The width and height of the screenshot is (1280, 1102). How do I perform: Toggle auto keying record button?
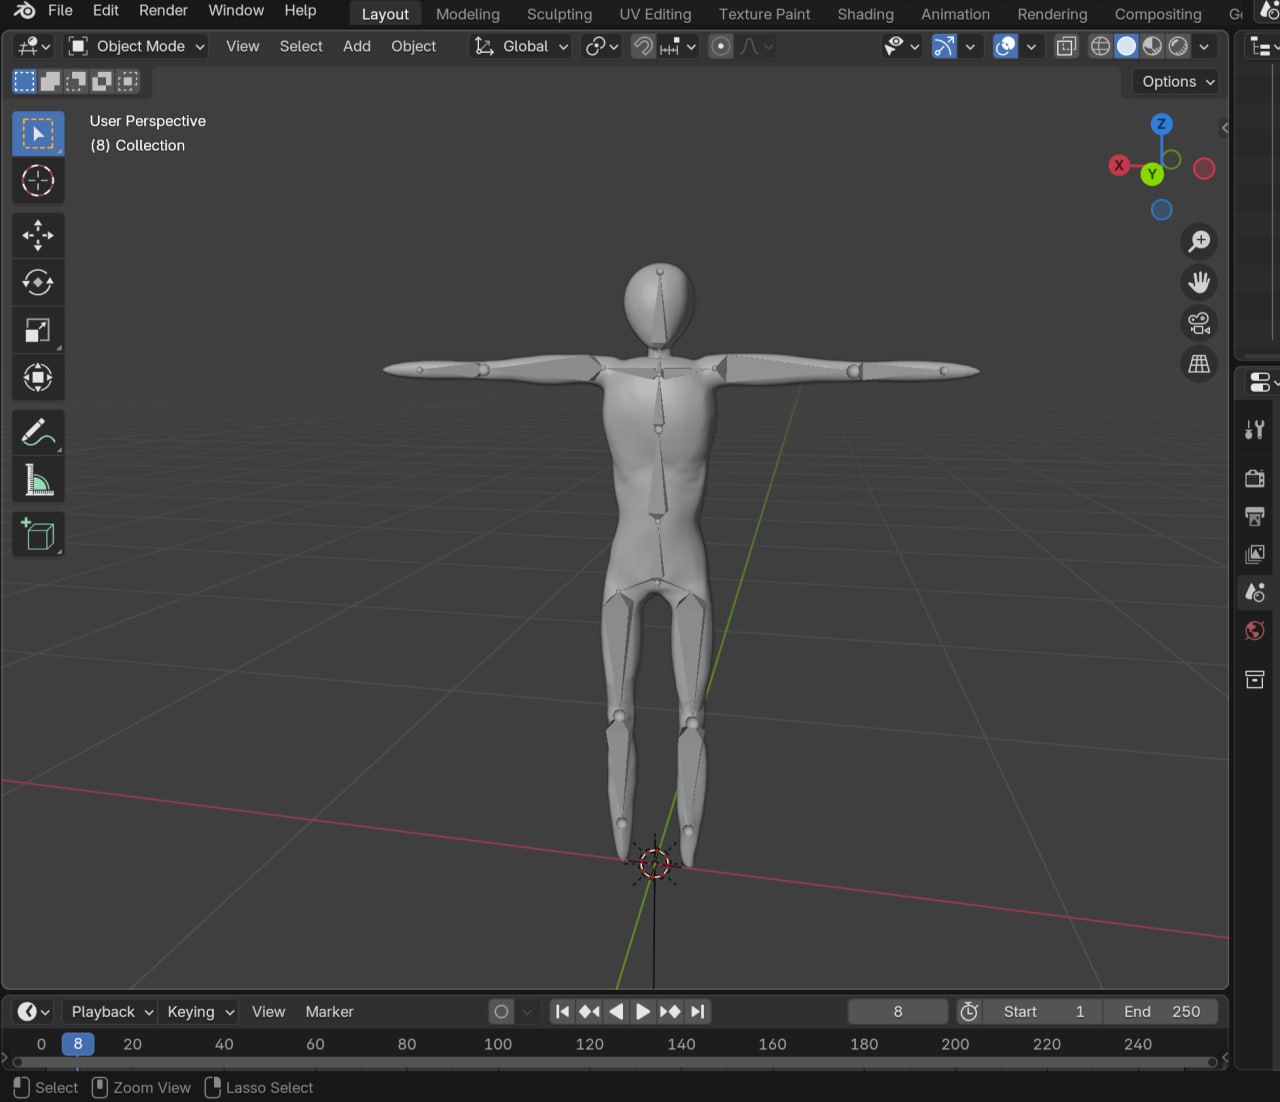click(501, 1011)
